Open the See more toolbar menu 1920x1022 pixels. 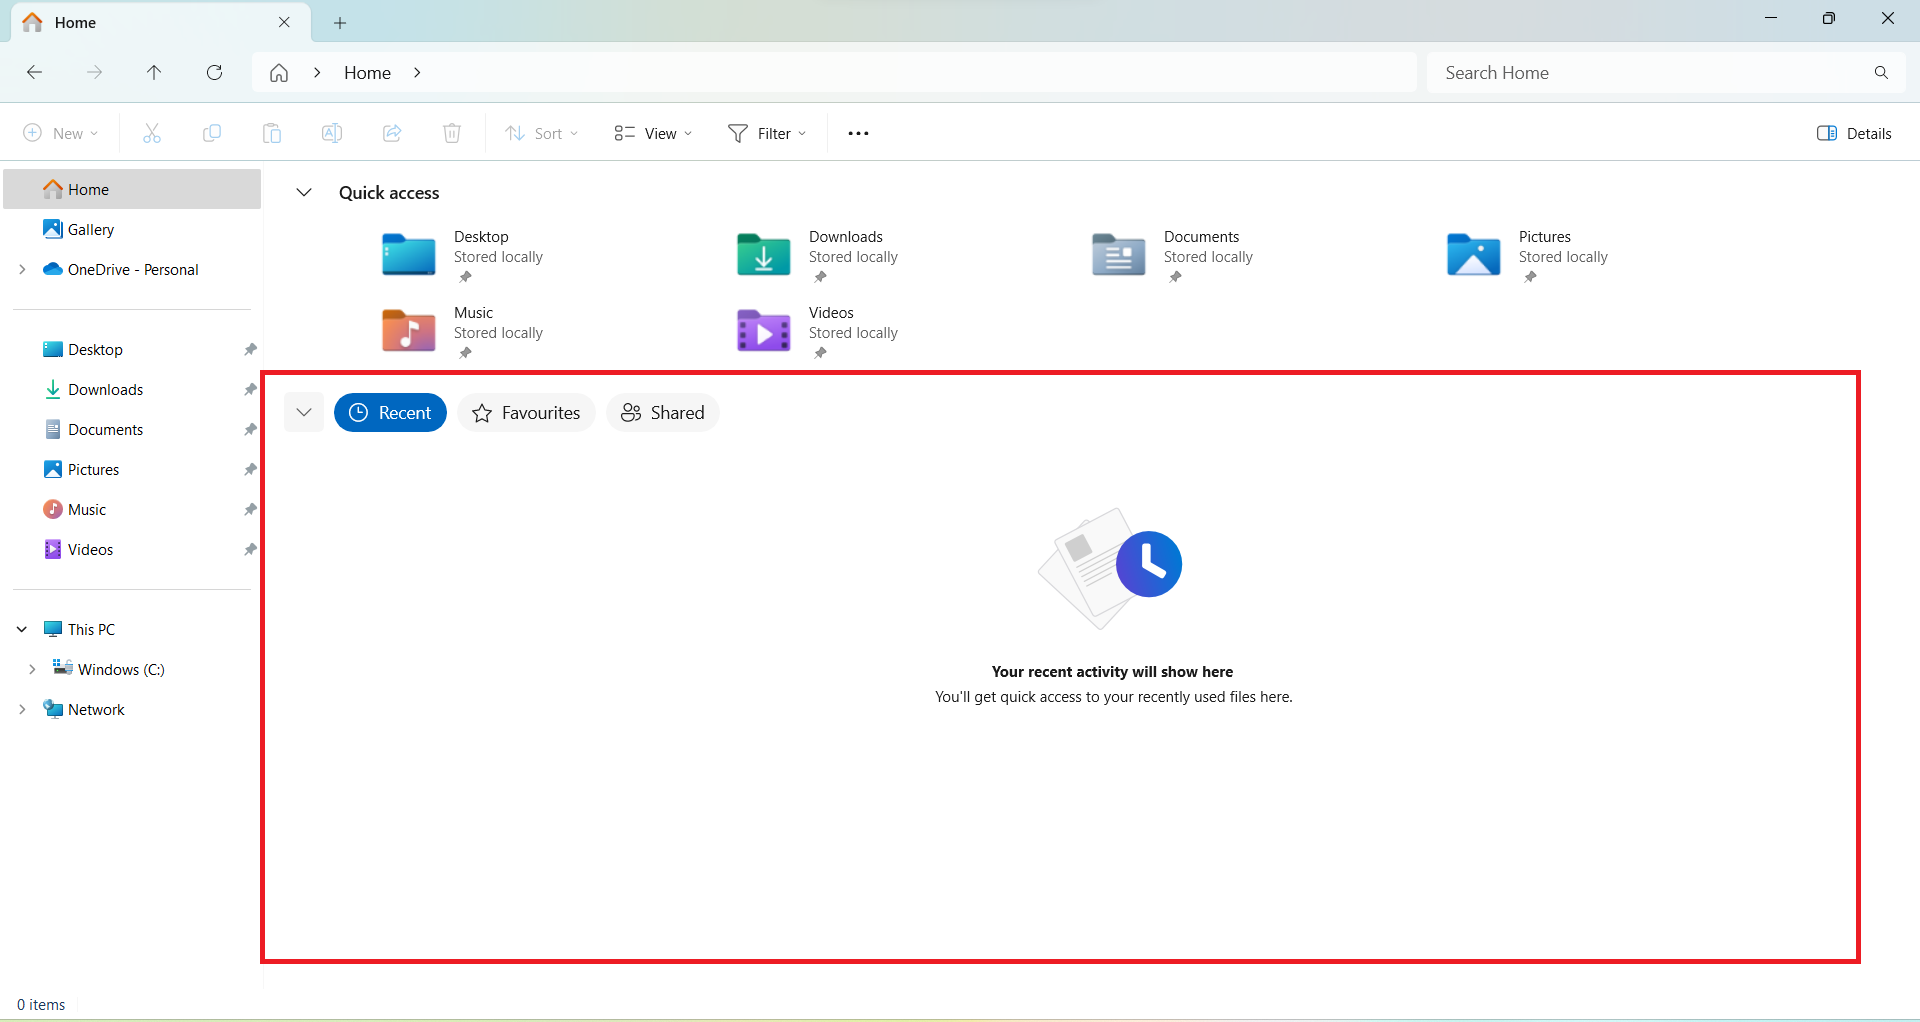[x=857, y=132]
